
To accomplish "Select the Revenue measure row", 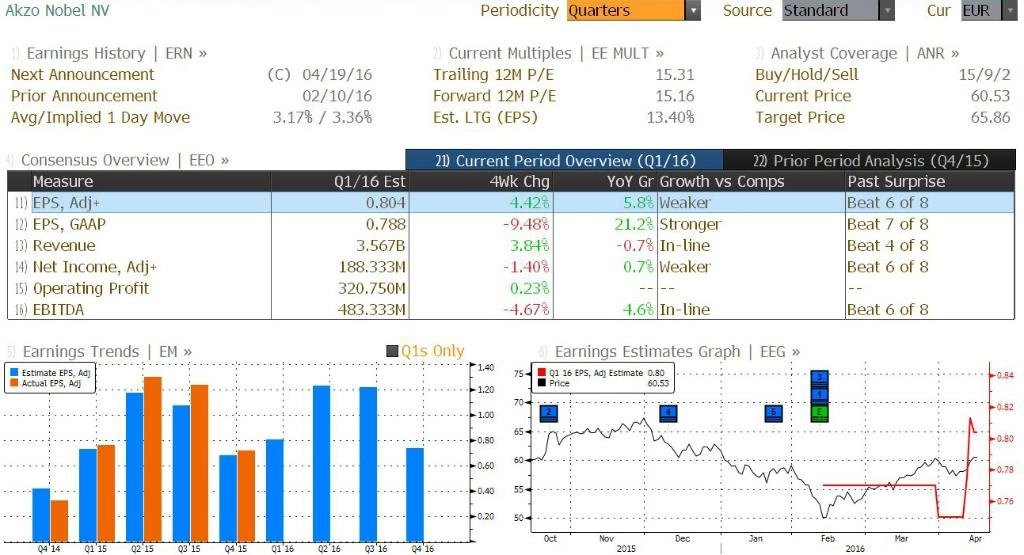I will pos(511,246).
